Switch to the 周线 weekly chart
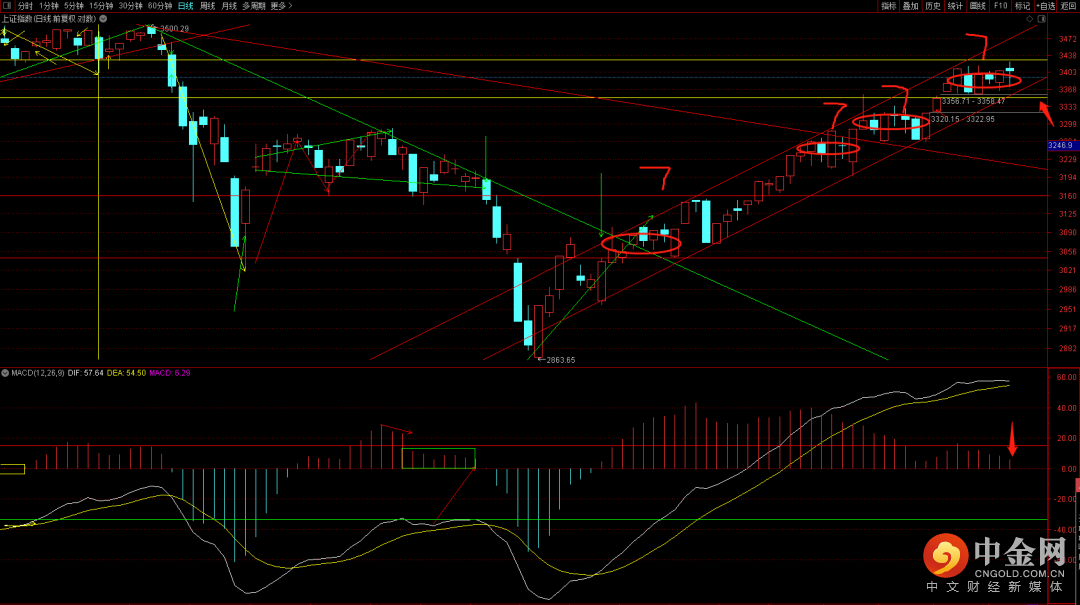The image size is (1080, 605). click(x=207, y=6)
